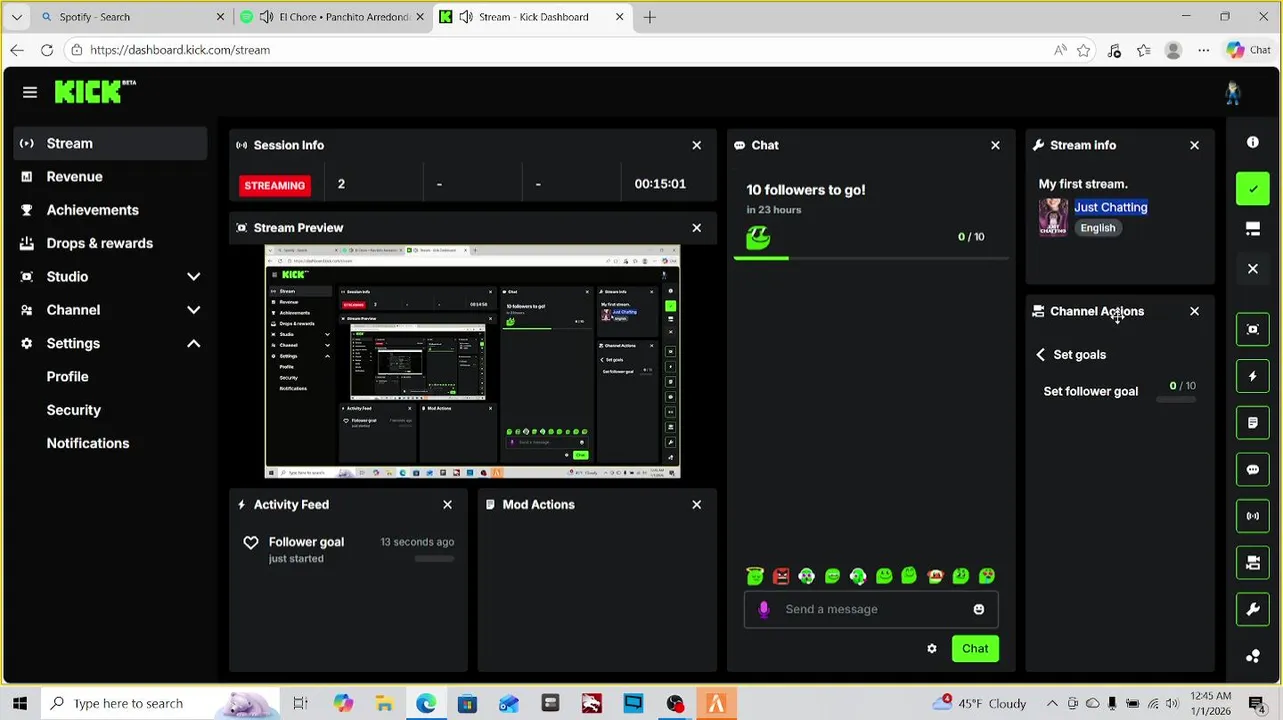Open Stream in the left navigation

tap(110, 143)
